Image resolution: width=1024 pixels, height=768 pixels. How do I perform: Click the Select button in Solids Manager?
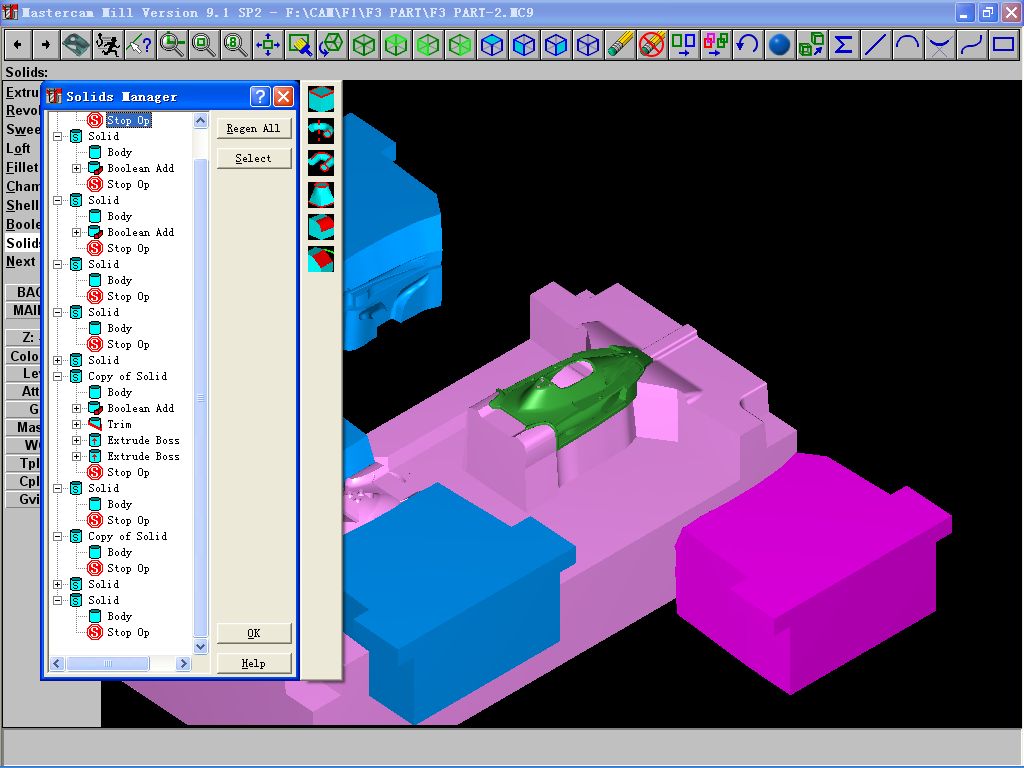pyautogui.click(x=253, y=158)
